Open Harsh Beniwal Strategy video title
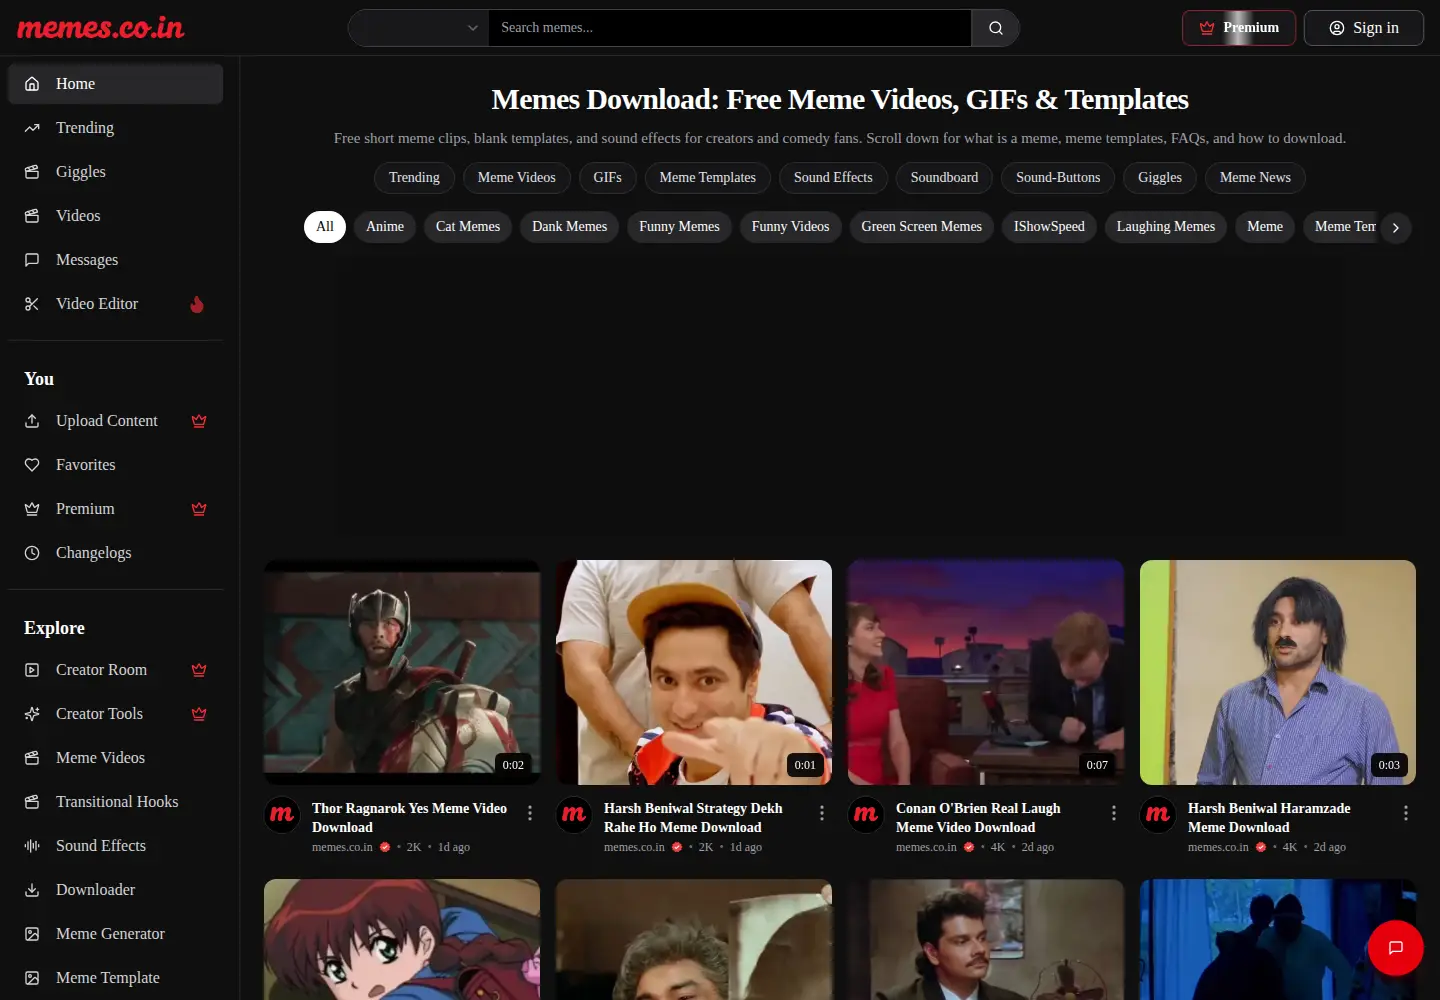The height and width of the screenshot is (1000, 1440). click(693, 818)
